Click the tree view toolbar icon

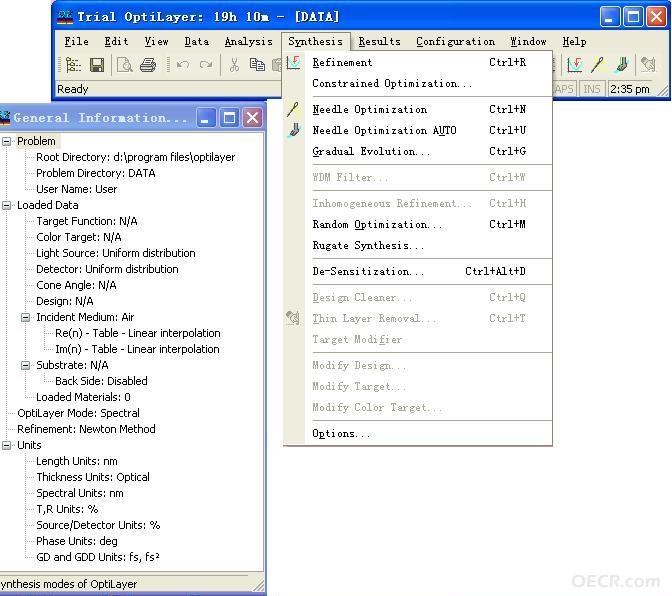click(x=73, y=65)
